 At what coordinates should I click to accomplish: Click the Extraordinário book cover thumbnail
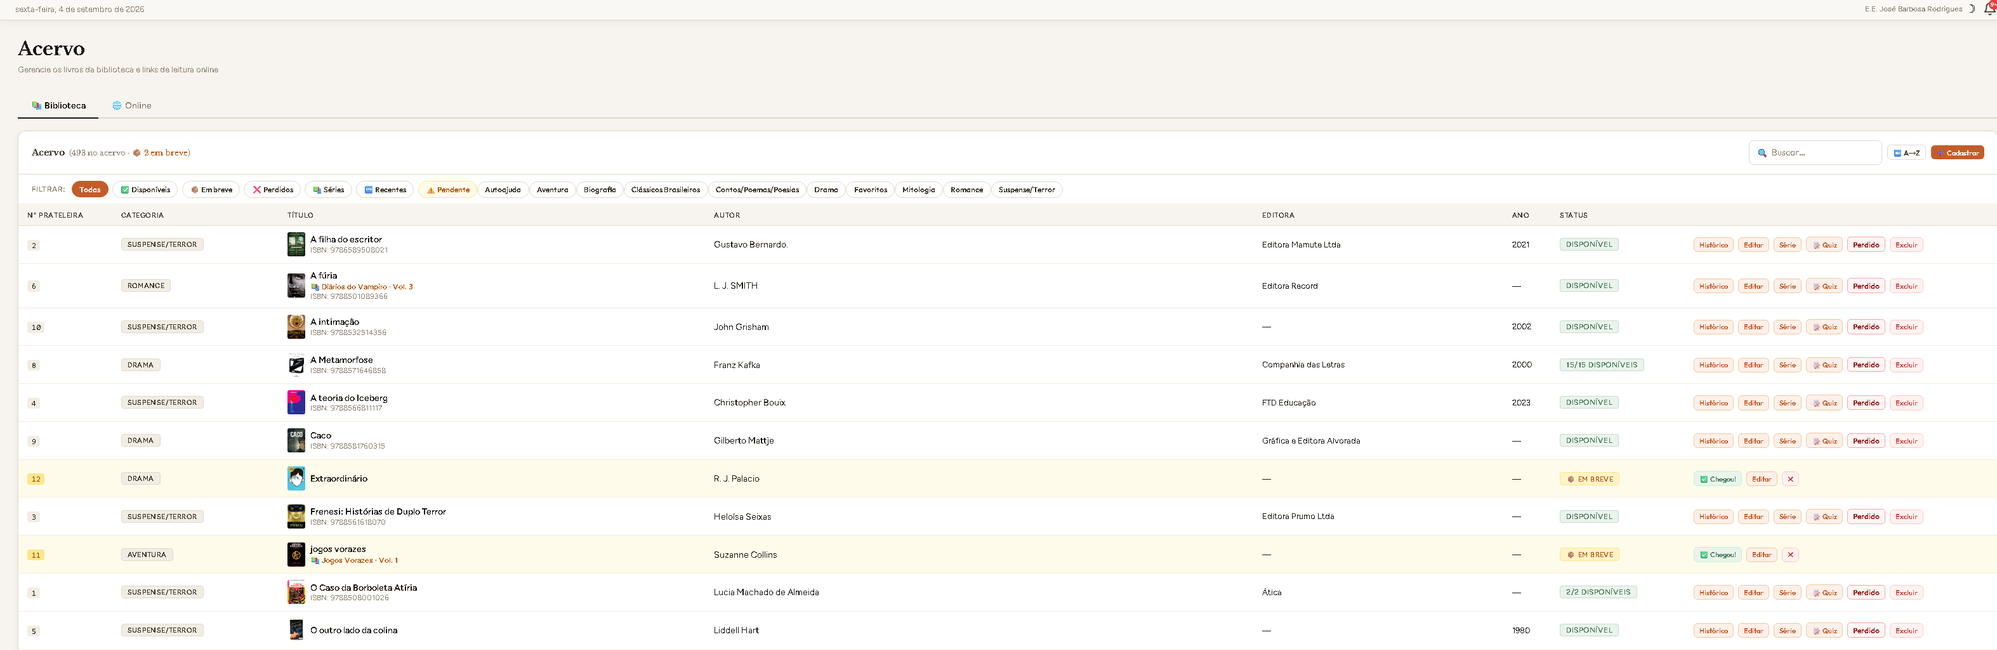coord(296,478)
